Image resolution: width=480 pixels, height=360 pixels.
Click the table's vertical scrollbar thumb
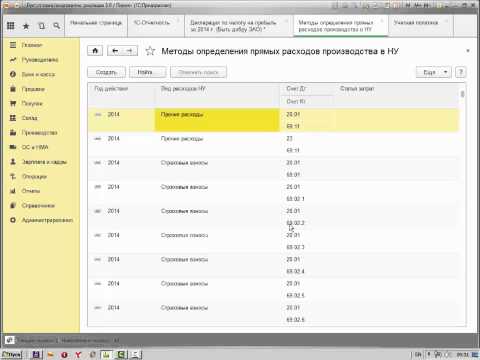462,94
